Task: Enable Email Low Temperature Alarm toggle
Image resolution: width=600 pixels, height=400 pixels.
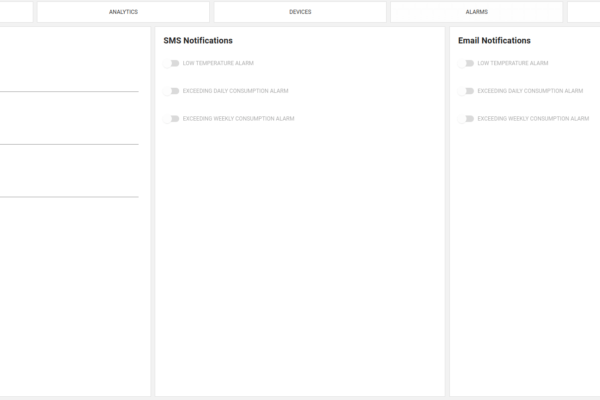Action: (467, 63)
